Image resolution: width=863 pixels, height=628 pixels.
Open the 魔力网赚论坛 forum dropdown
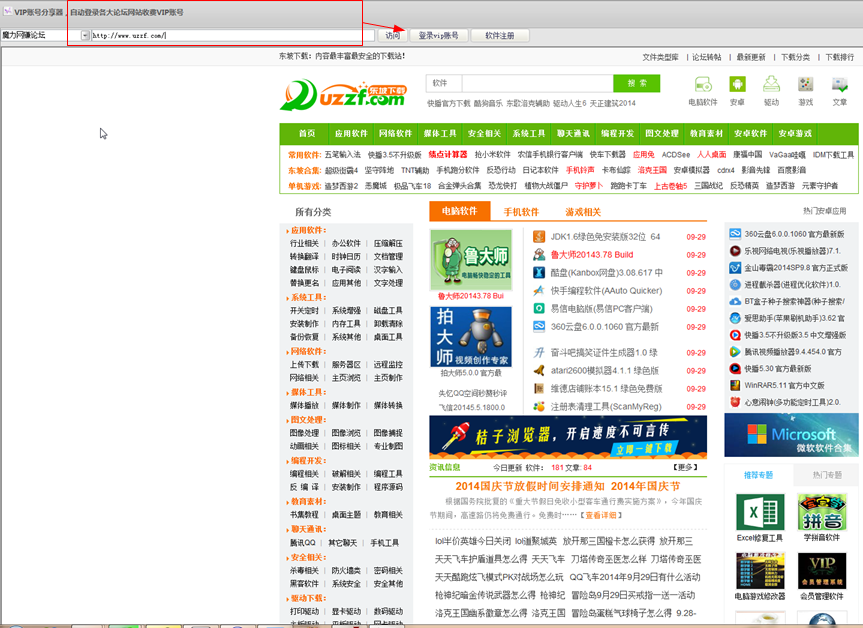tap(85, 35)
